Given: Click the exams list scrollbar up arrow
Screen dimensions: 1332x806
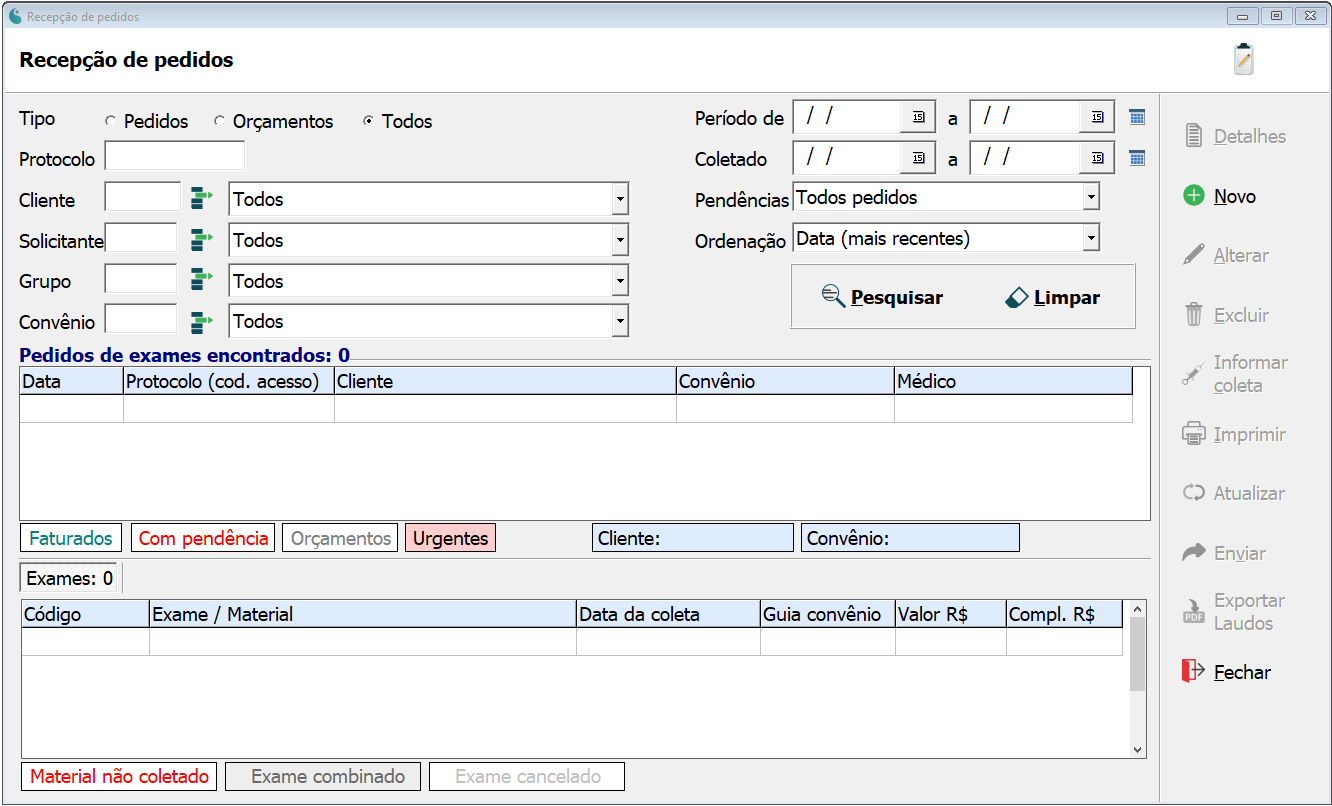Looking at the screenshot, I should (x=1138, y=609).
